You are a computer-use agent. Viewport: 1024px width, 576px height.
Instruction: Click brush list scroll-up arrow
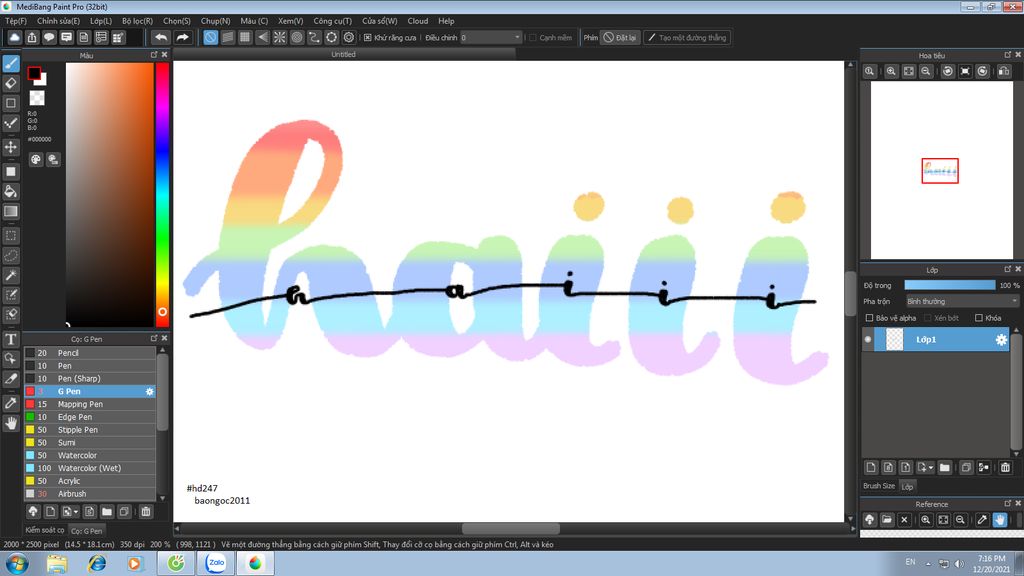(162, 350)
